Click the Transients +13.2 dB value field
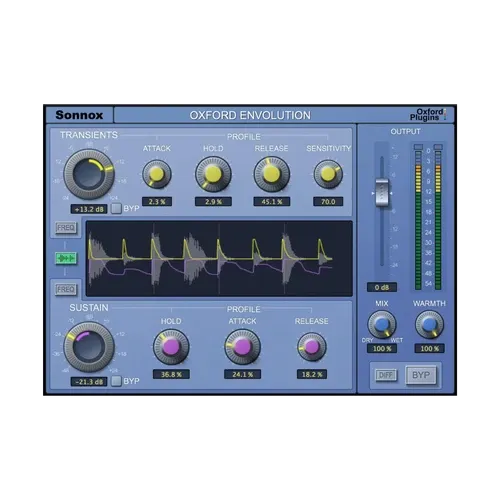This screenshot has width=500, height=500. click(89, 209)
